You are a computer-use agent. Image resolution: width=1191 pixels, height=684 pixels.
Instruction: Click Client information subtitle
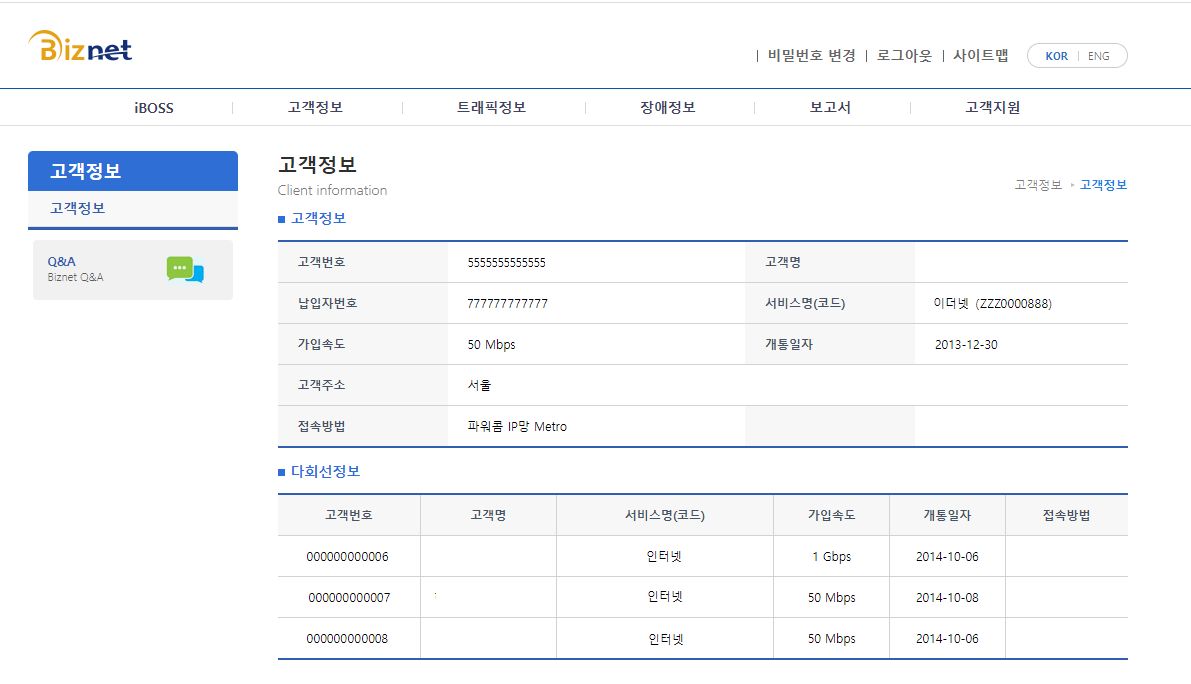(x=332, y=191)
